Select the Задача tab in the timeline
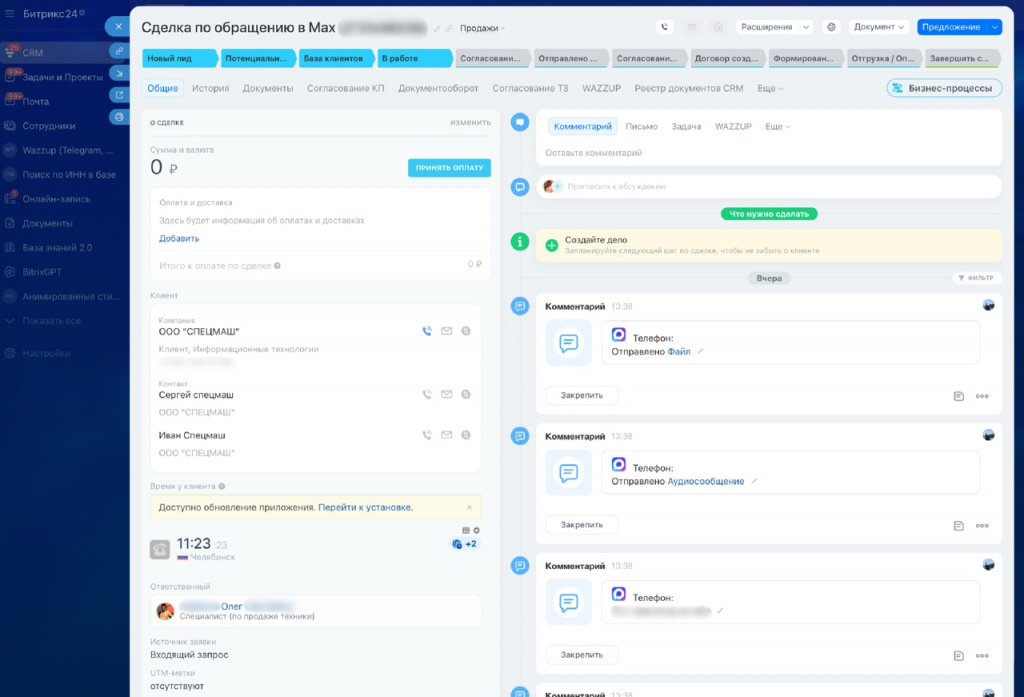The image size is (1024, 697). [x=686, y=127]
